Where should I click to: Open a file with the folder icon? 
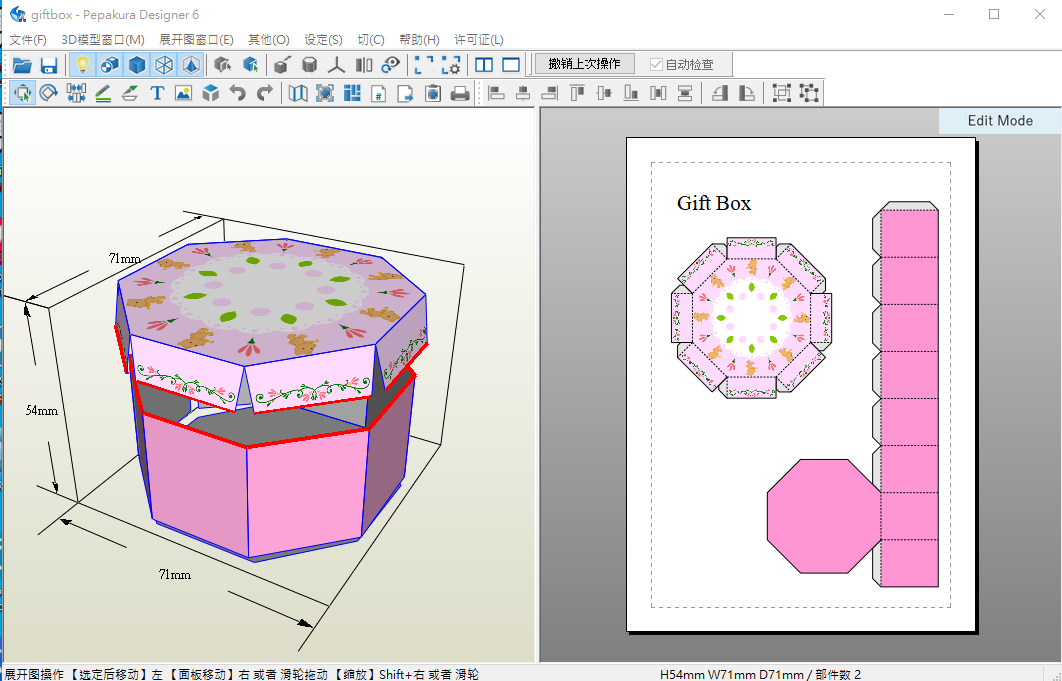coord(22,65)
